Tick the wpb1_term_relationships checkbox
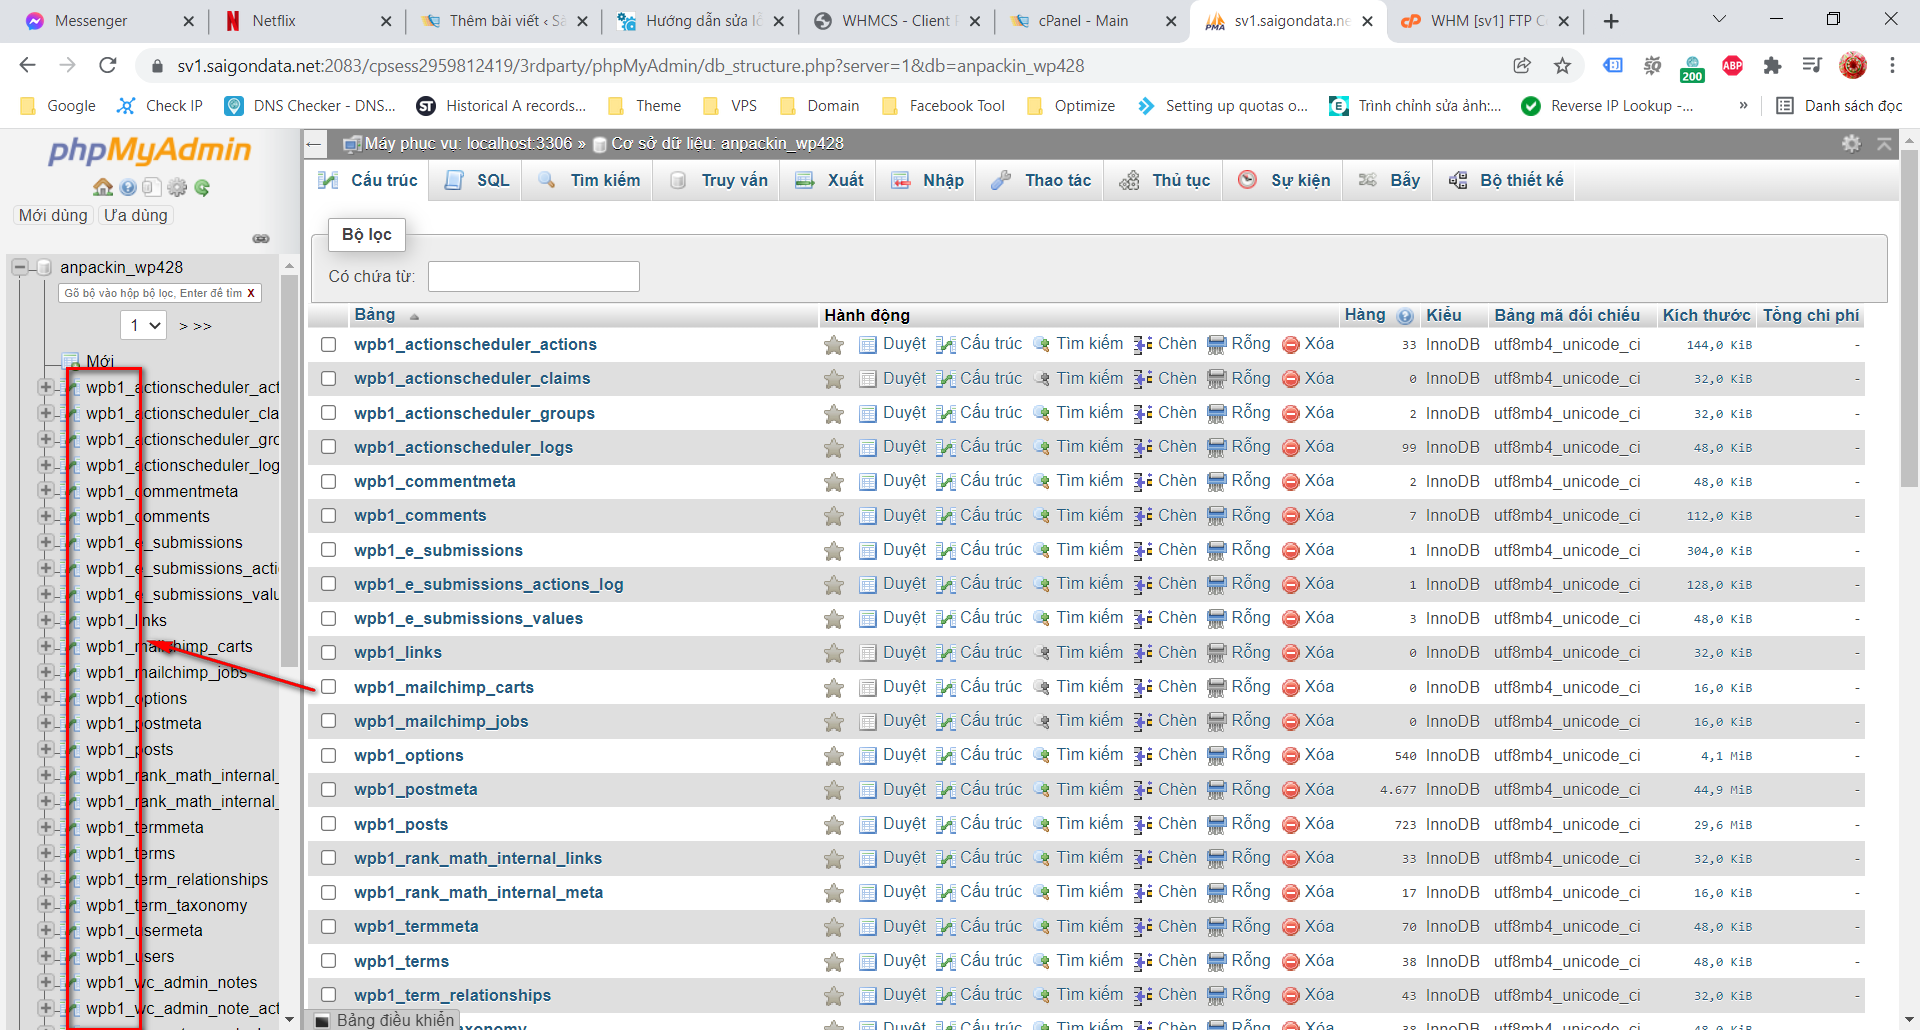This screenshot has width=1920, height=1030. pos(328,996)
